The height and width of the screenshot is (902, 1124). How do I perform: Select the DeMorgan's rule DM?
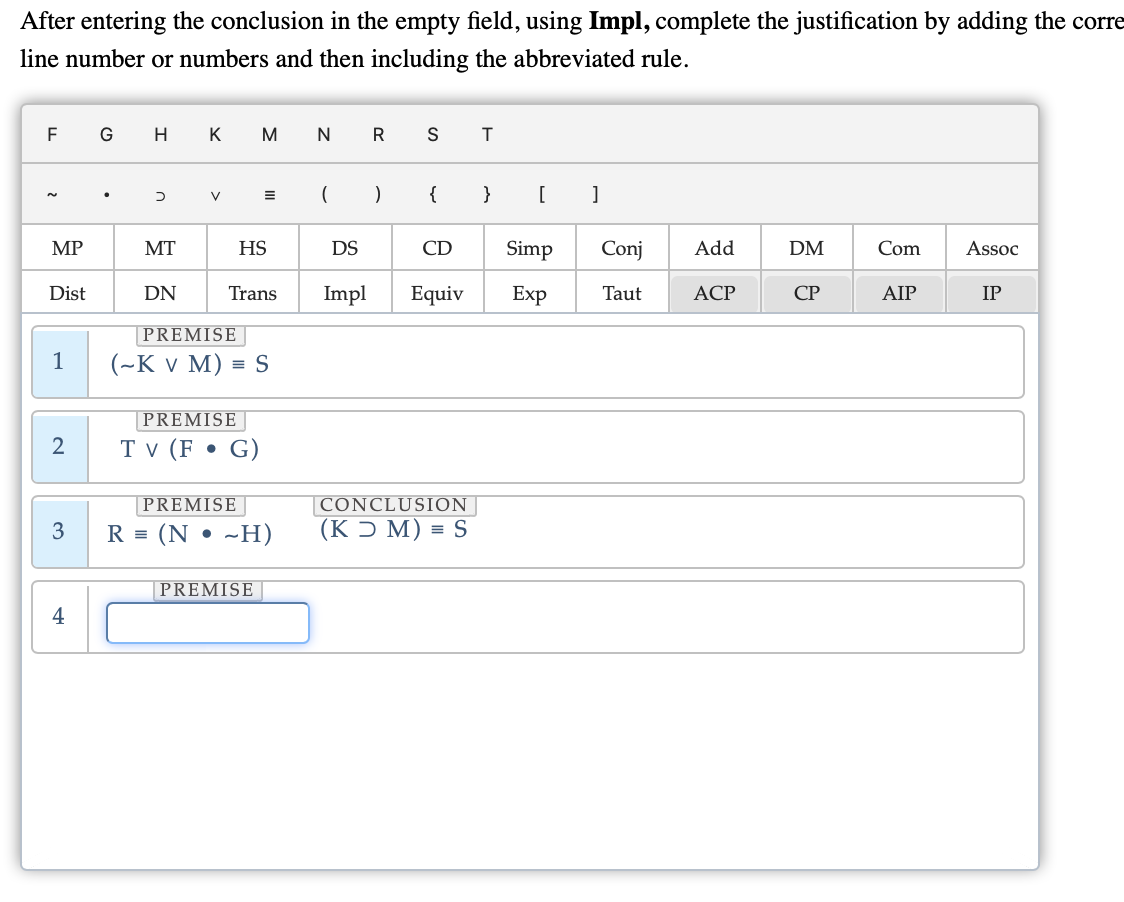[806, 247]
